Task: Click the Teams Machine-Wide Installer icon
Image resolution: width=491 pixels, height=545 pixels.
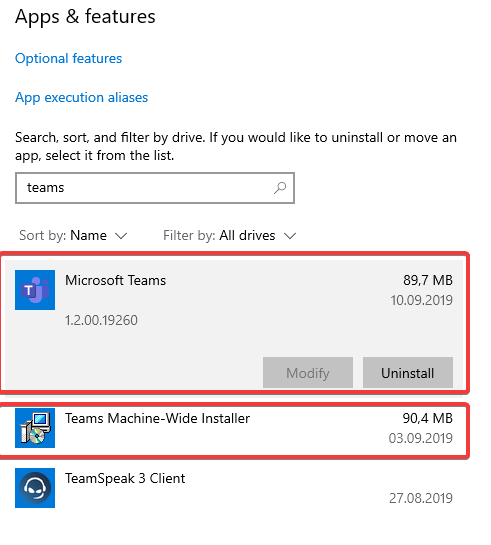Action: pyautogui.click(x=35, y=428)
